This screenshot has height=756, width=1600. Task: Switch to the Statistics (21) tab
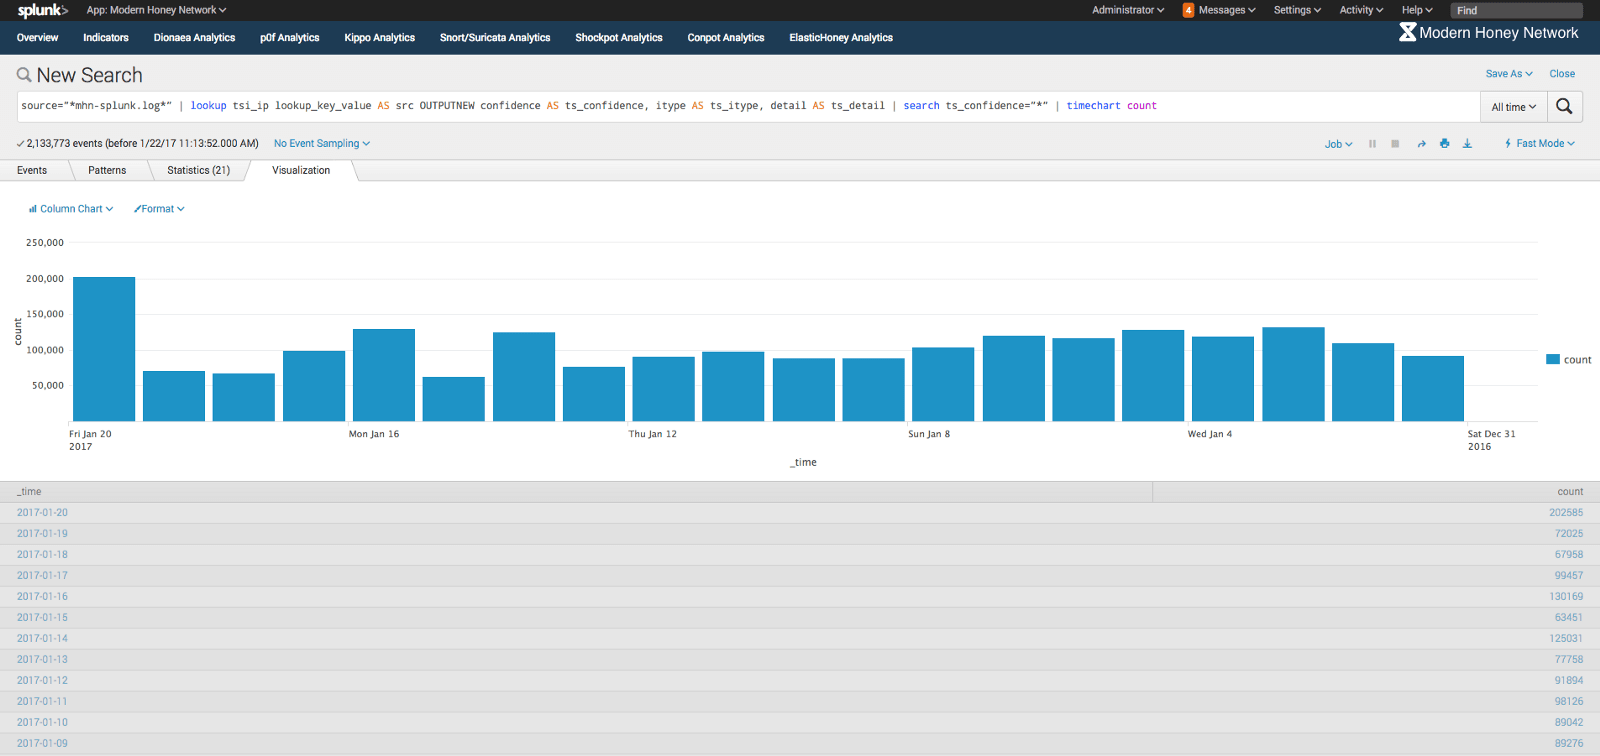click(x=198, y=171)
